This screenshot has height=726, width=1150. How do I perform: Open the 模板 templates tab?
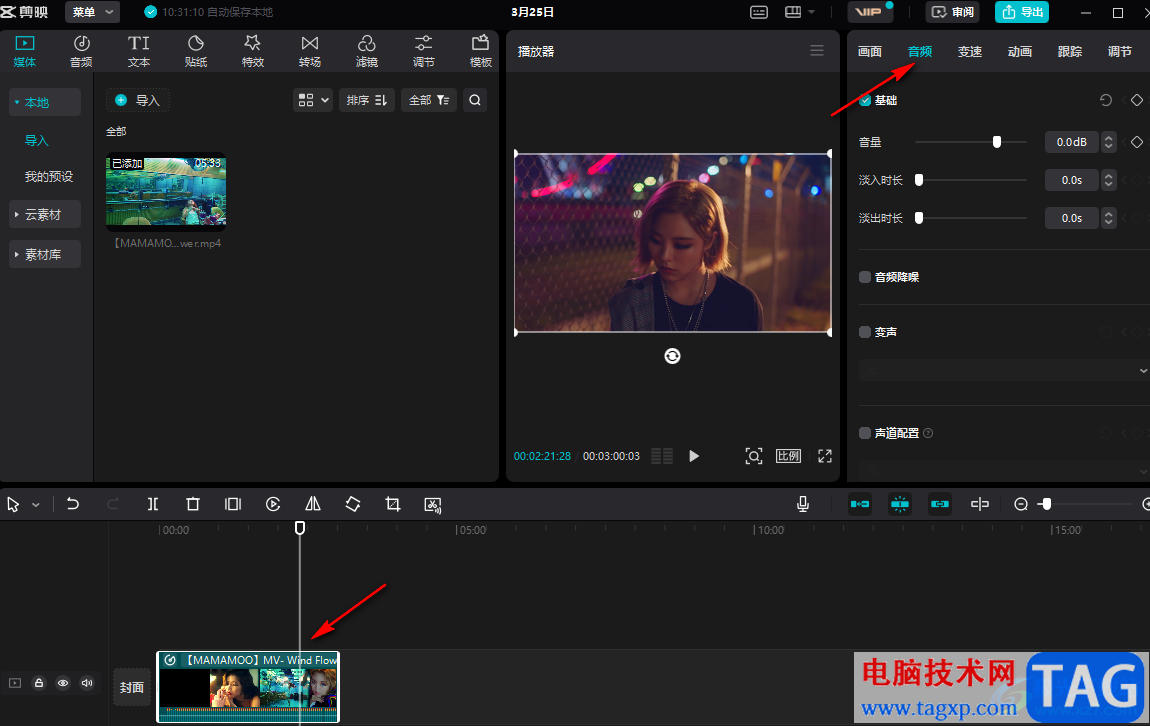(480, 51)
